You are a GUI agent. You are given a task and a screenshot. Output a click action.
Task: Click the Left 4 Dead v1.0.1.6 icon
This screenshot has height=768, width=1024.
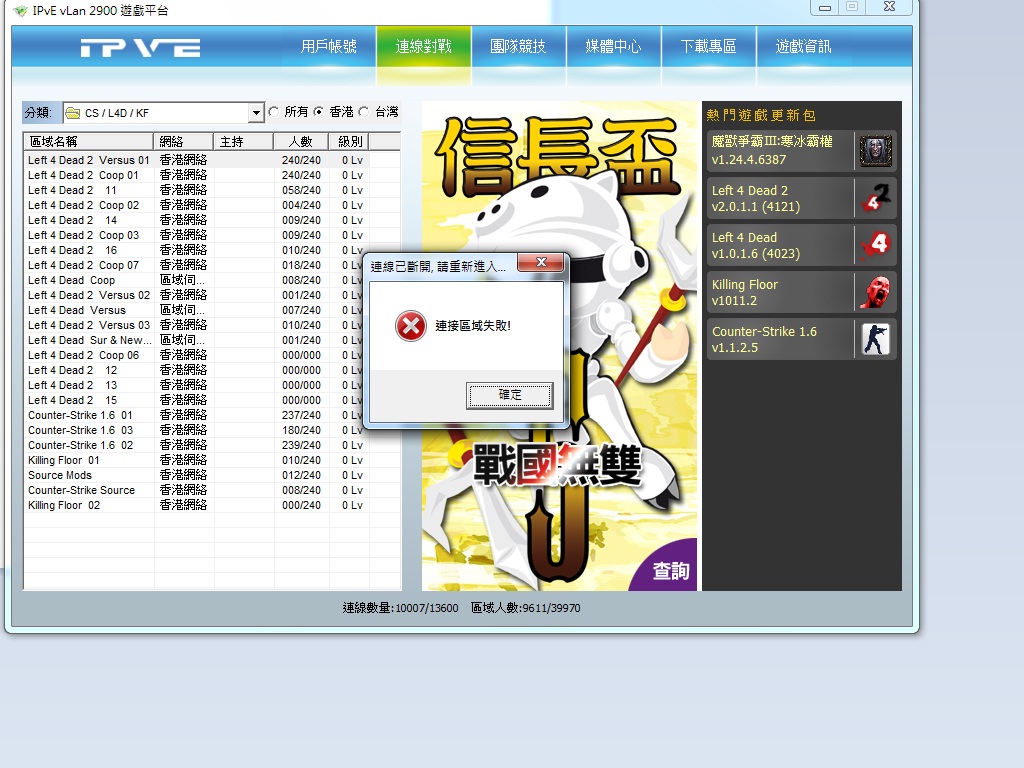875,245
